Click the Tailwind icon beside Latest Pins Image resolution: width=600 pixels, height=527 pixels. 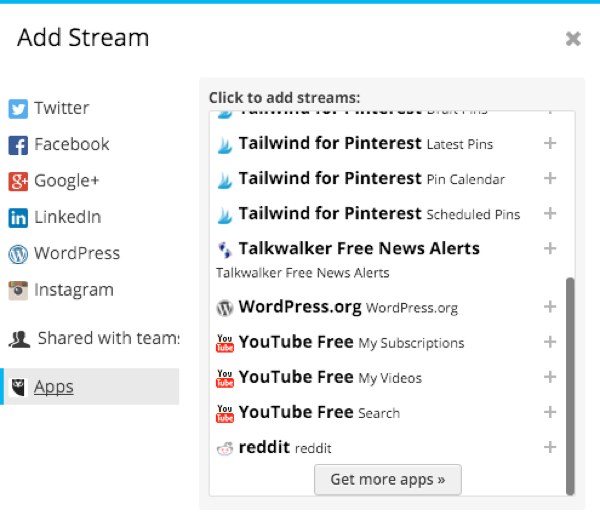[x=225, y=145]
